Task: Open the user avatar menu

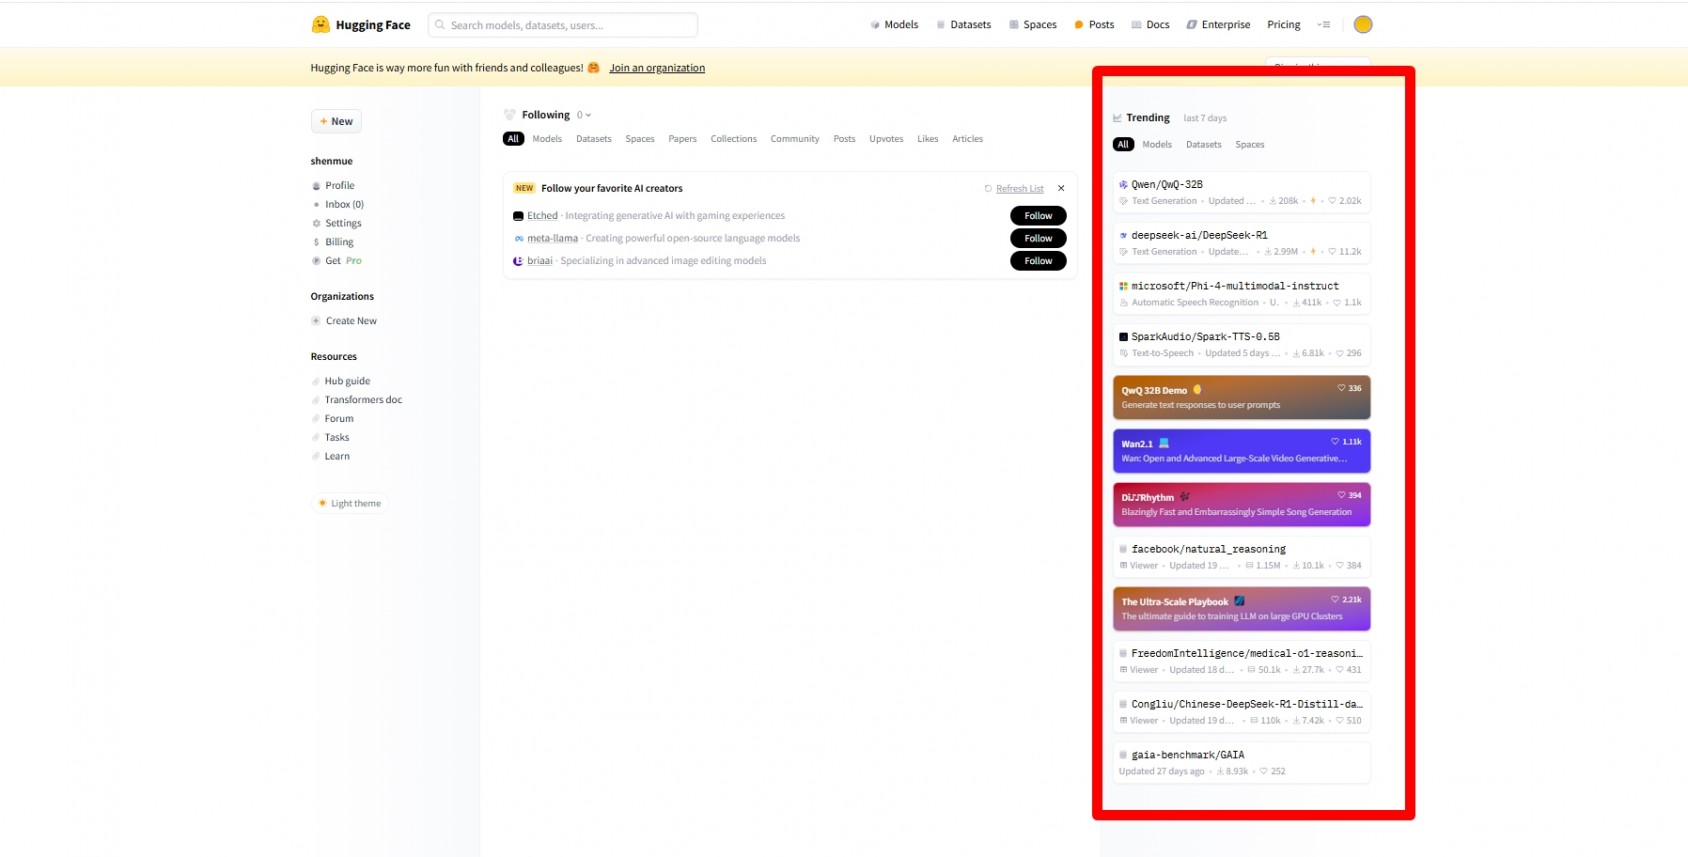Action: click(1362, 25)
